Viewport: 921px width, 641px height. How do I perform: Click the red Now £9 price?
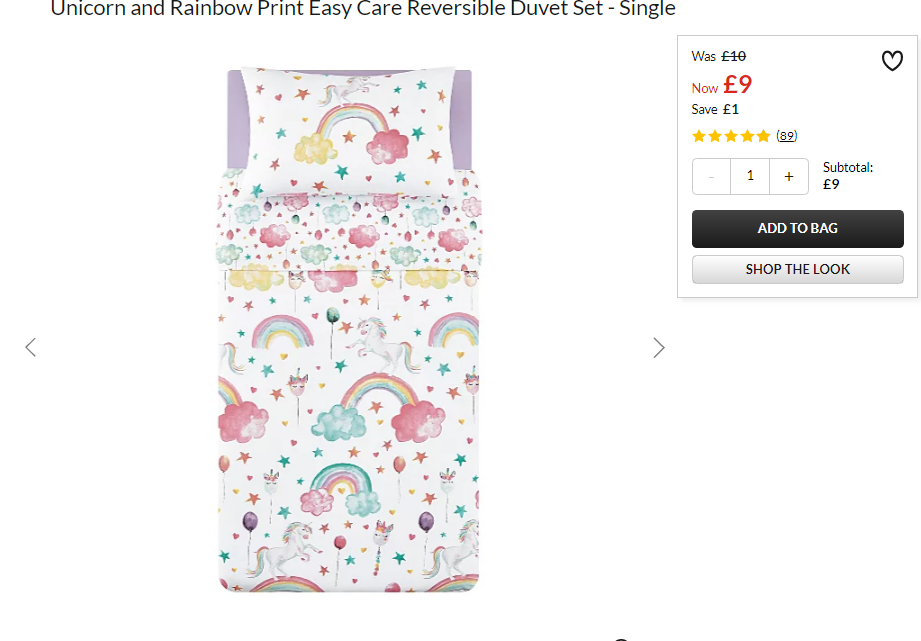(x=721, y=85)
